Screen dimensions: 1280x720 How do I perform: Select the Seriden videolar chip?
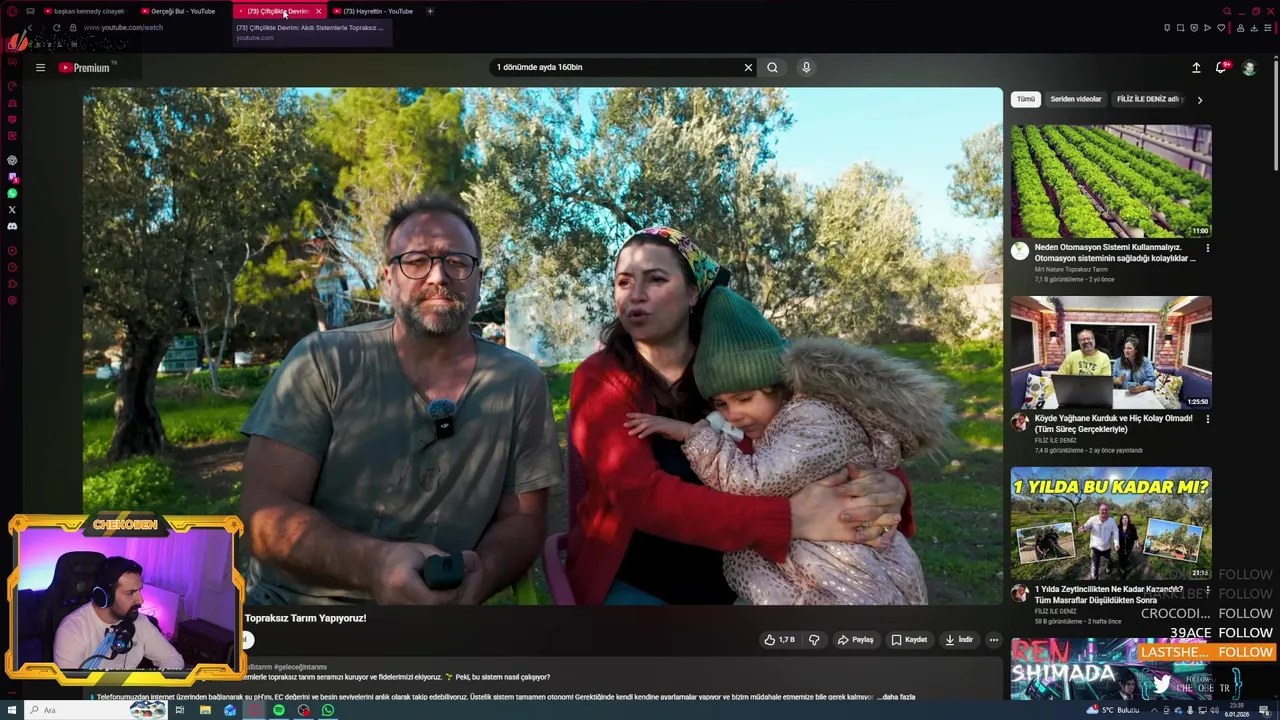(1076, 99)
